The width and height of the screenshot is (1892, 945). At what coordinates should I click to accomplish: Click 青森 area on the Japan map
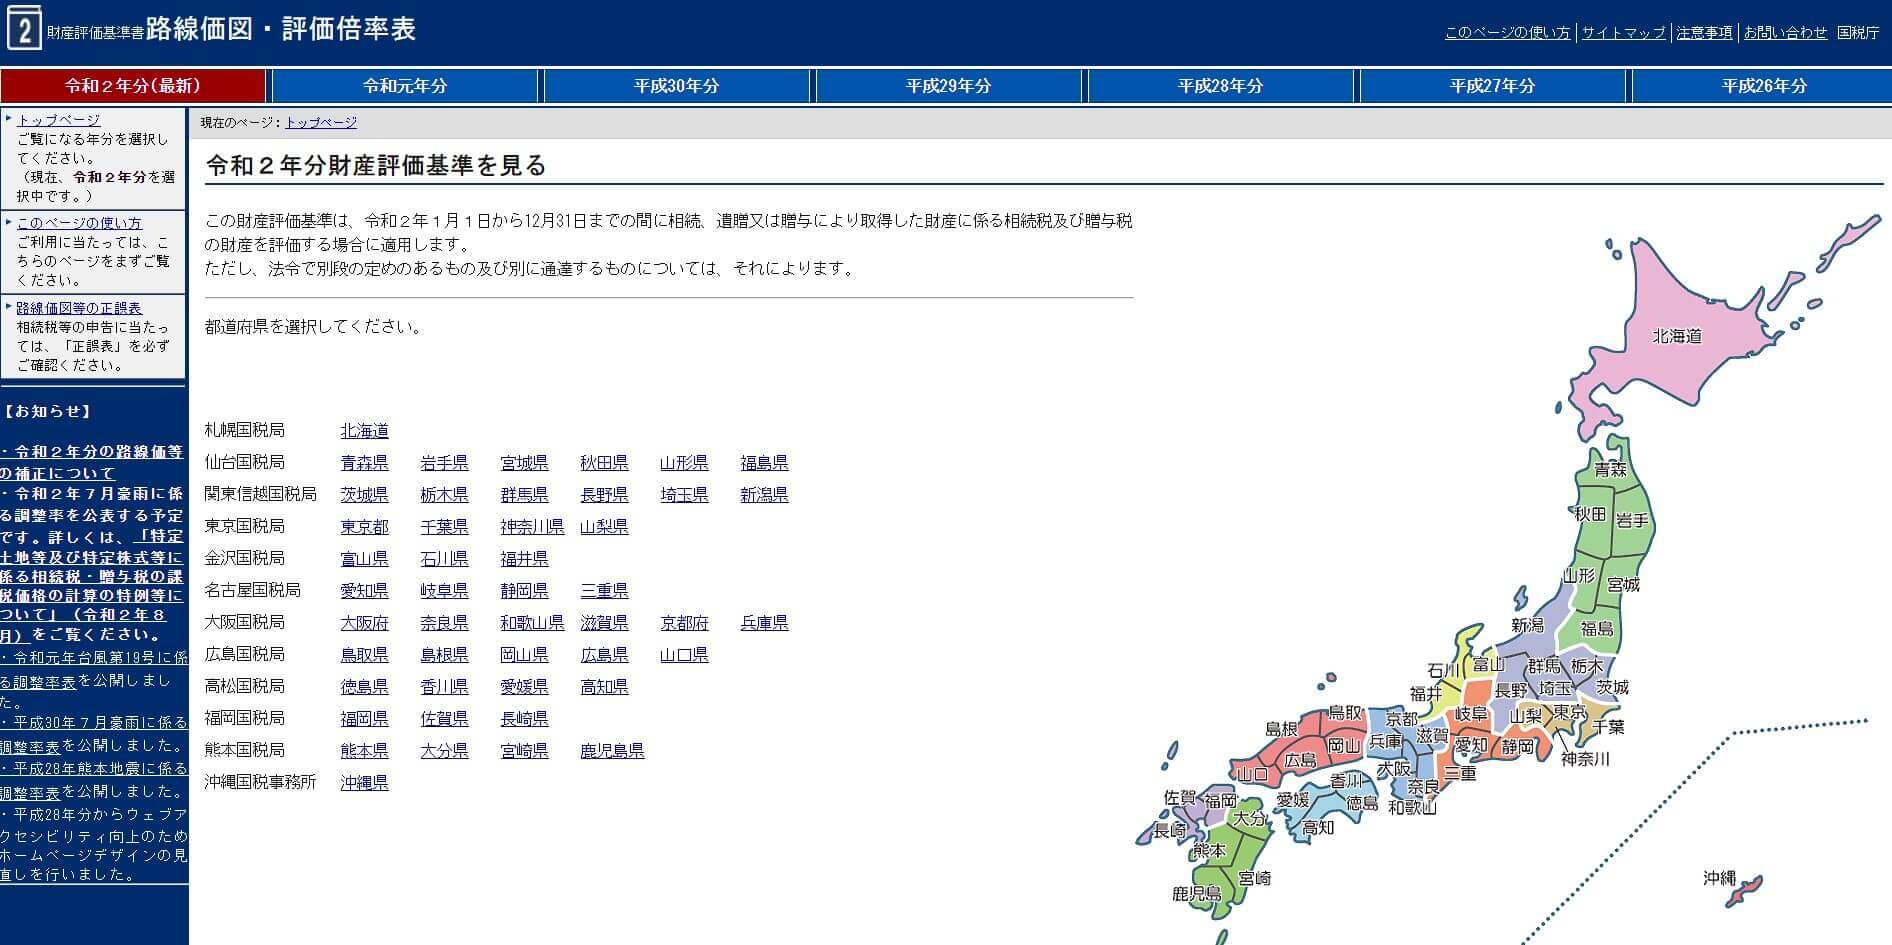[1610, 468]
